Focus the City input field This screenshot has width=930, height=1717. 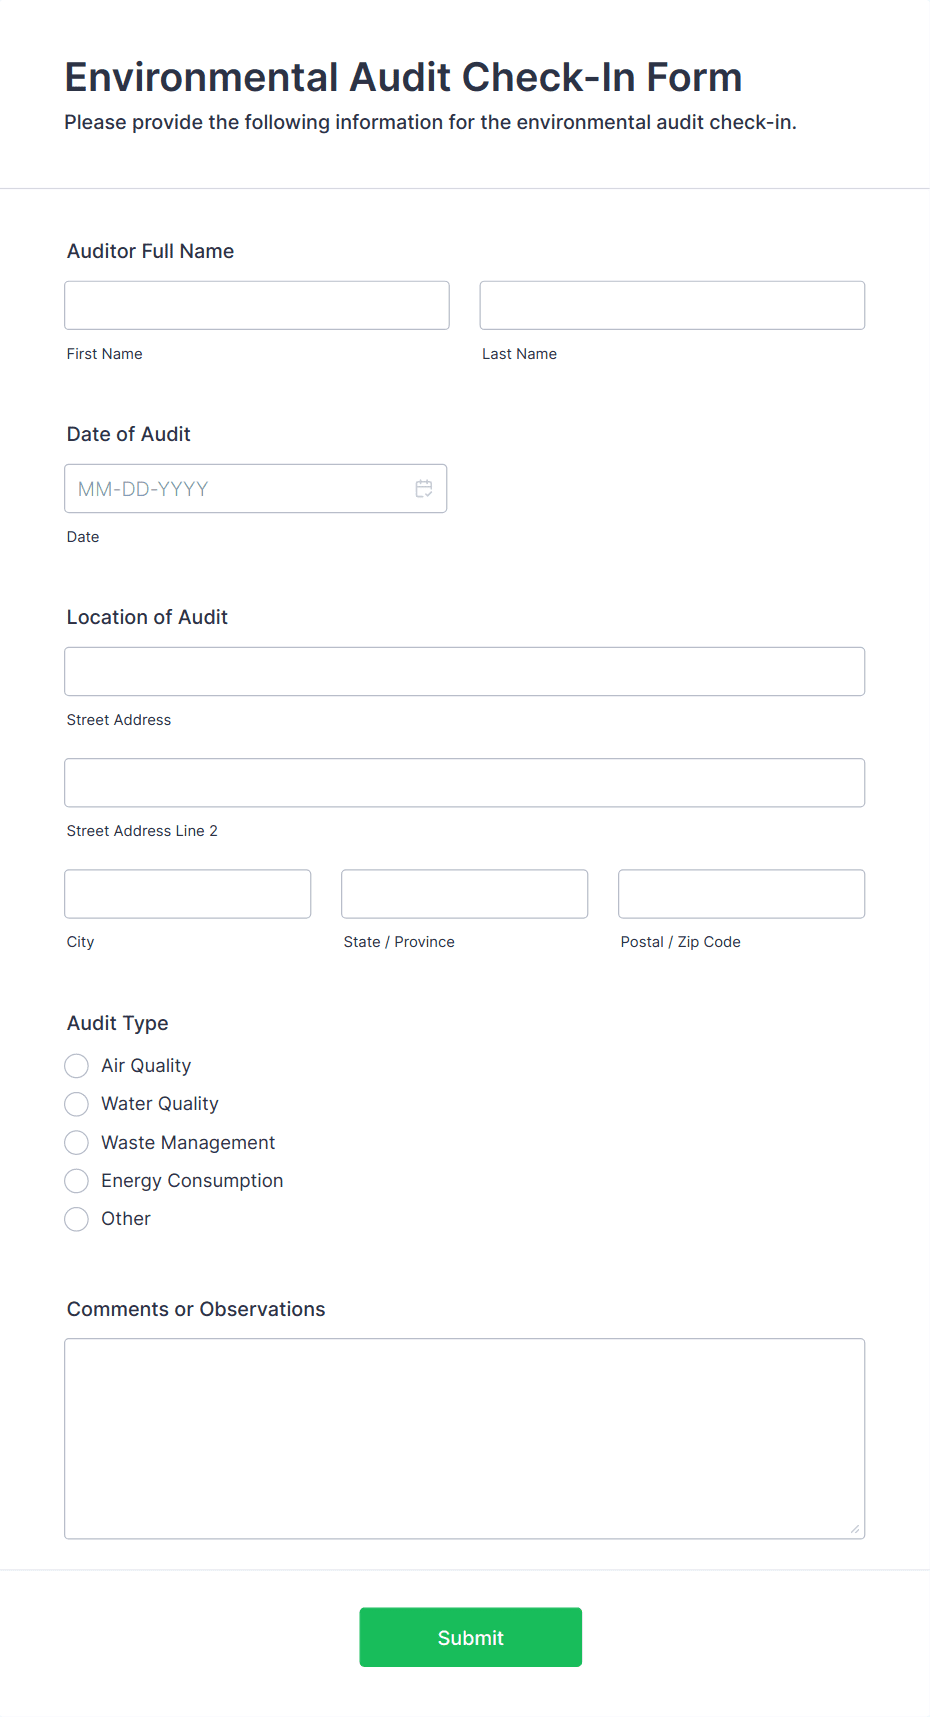pos(188,894)
